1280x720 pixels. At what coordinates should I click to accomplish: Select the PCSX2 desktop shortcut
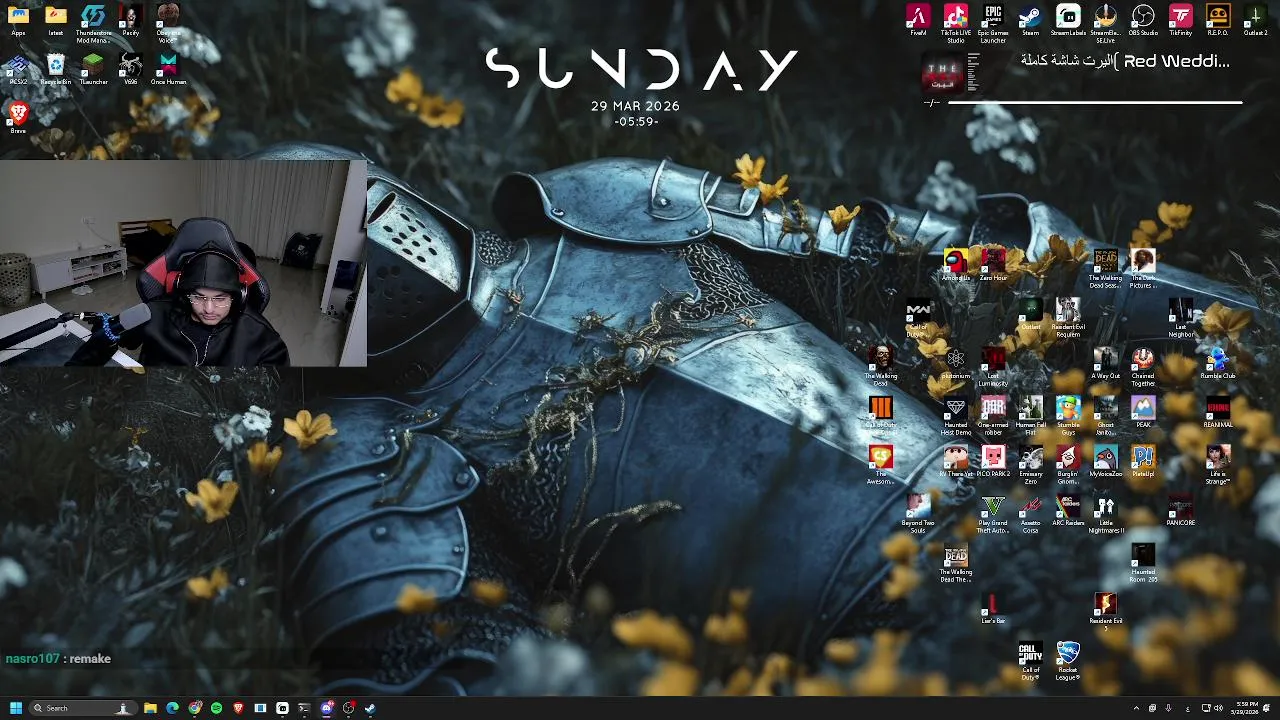[x=18, y=69]
